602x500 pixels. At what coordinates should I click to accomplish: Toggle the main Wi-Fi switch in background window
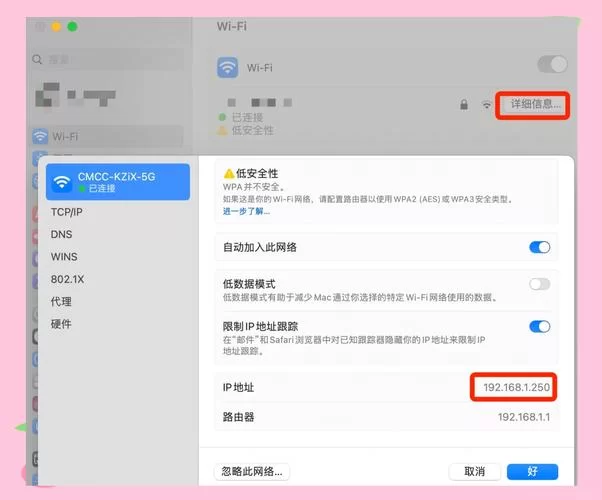coord(552,64)
